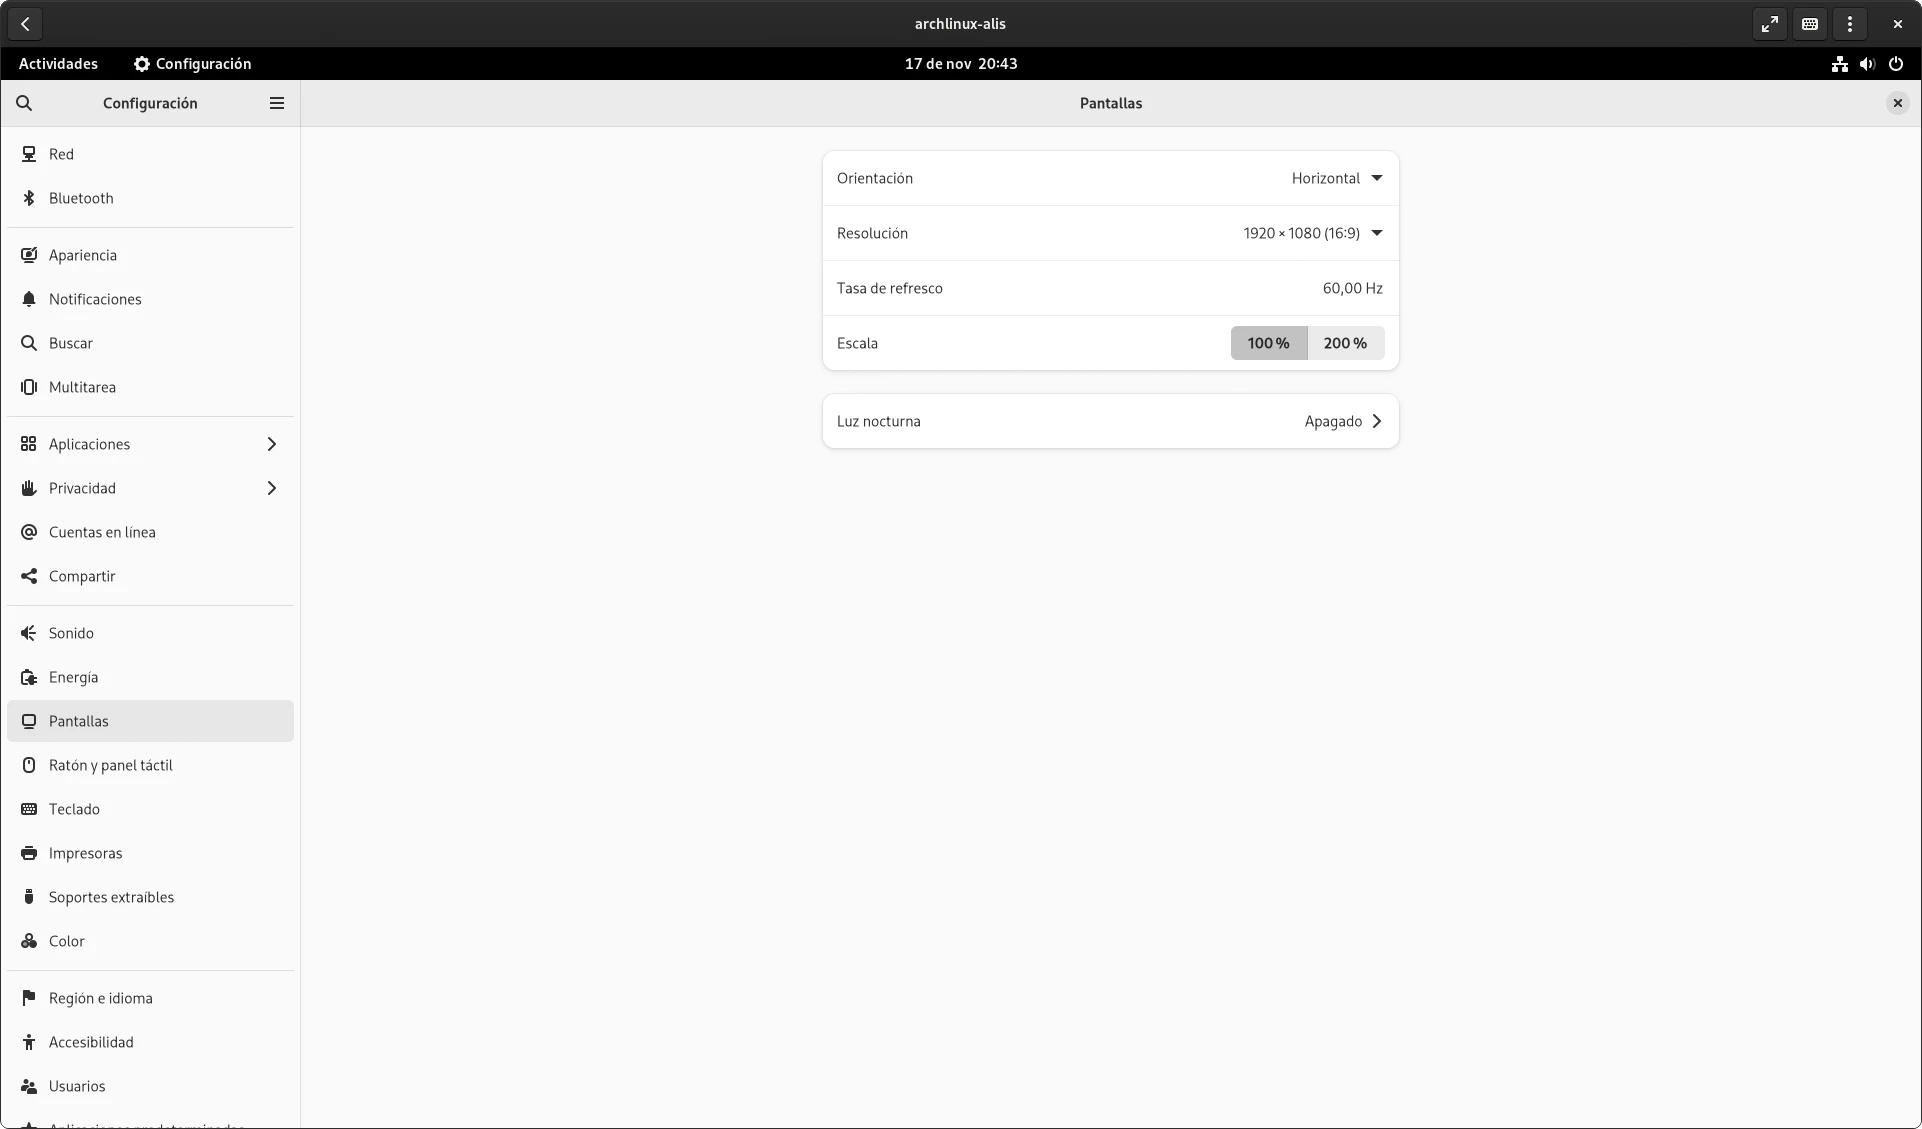The image size is (1922, 1129).
Task: Select the 200 % scale option
Action: (1346, 343)
